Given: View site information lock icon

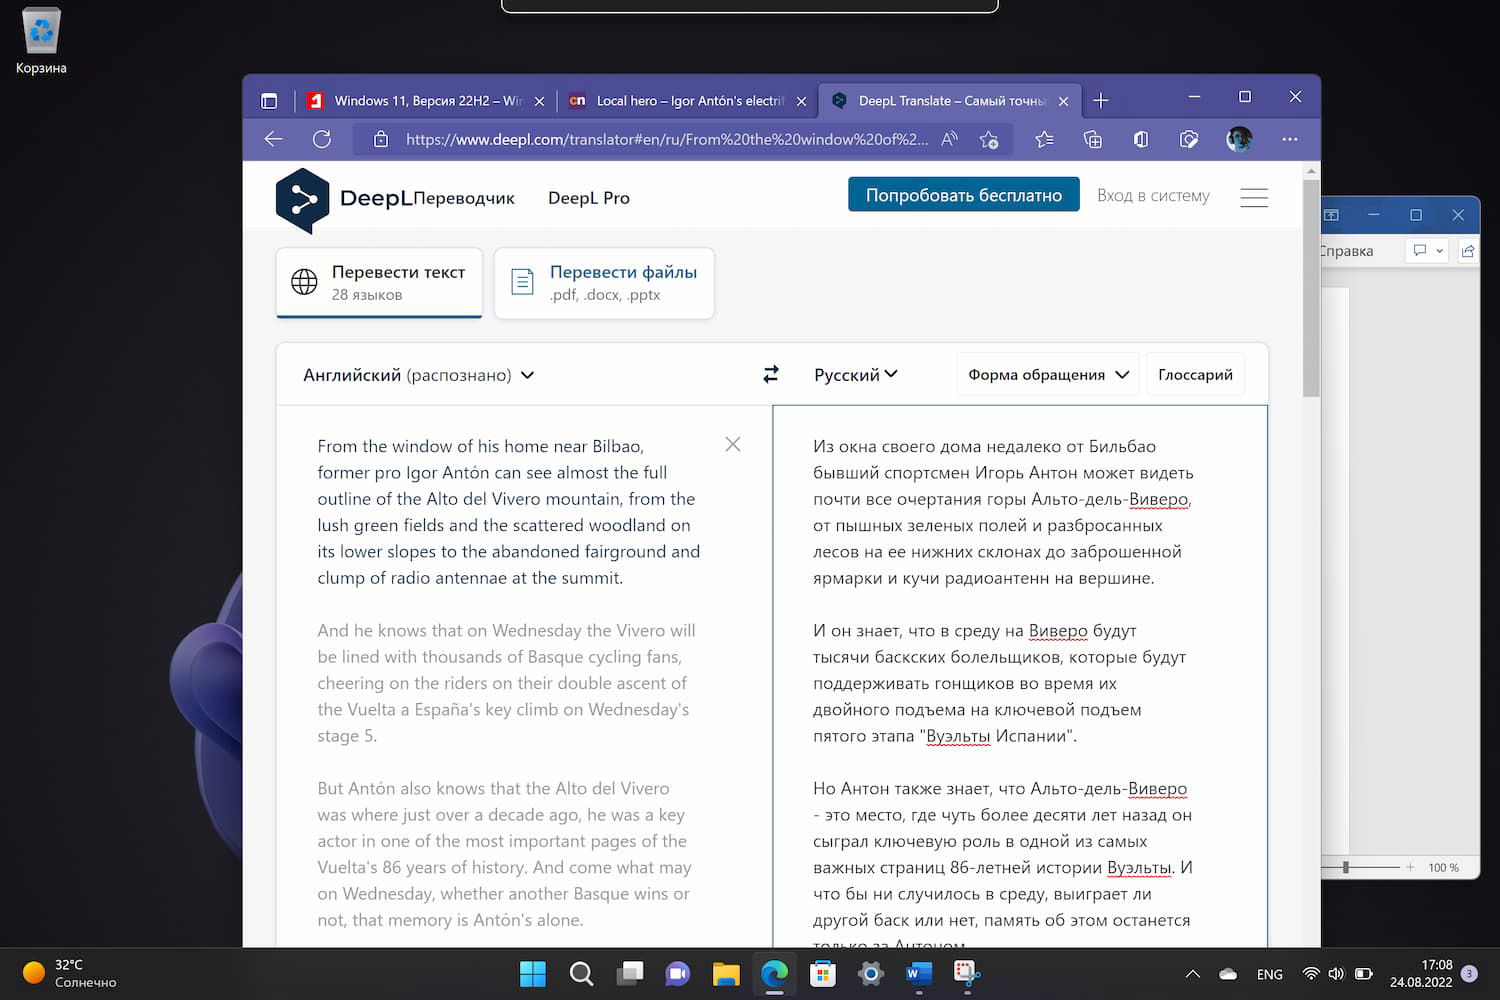Looking at the screenshot, I should click(381, 139).
